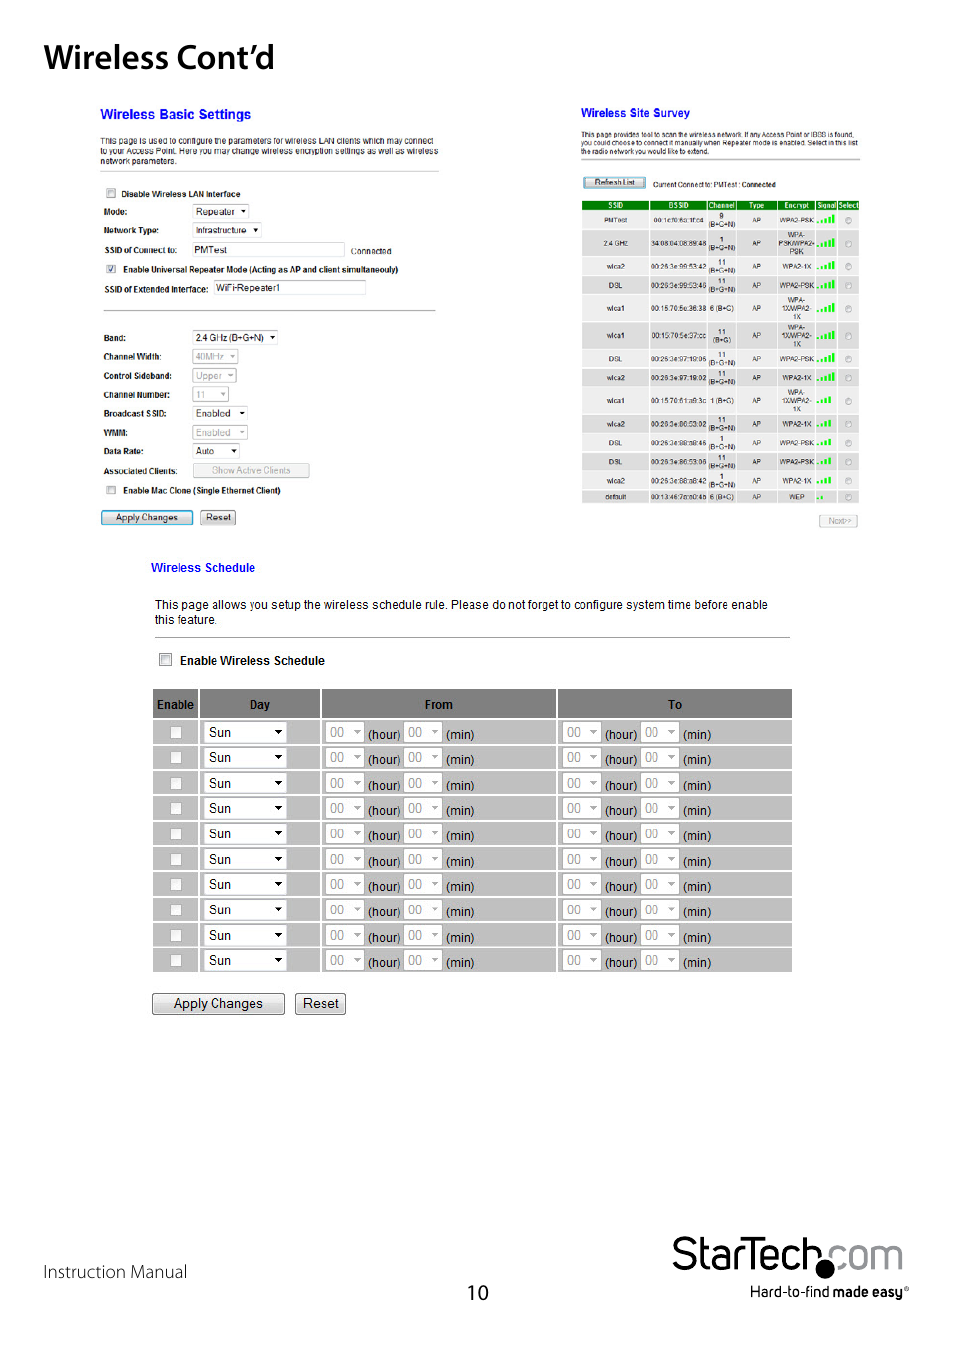This screenshot has height=1345, width=954.
Task: Click the Encrypt column header
Action: point(796,205)
